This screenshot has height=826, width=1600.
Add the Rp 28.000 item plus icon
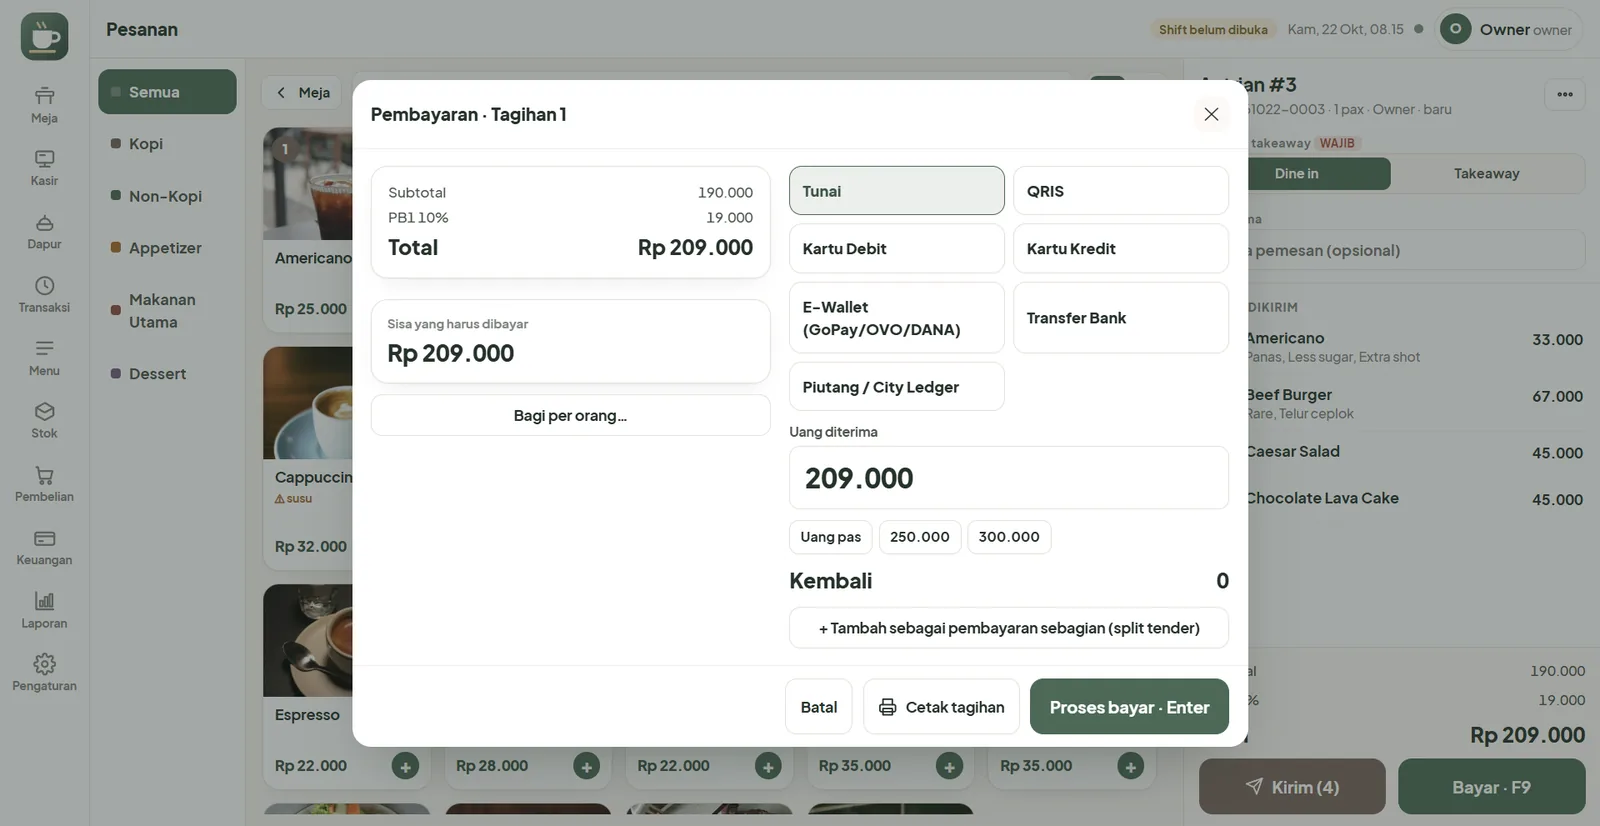point(587,767)
